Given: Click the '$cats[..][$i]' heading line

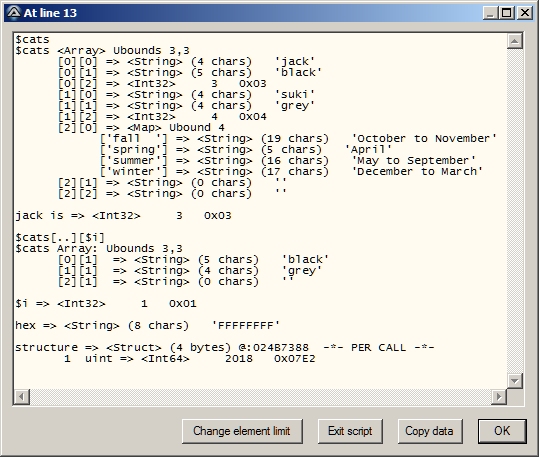Looking at the screenshot, I should tap(60, 238).
